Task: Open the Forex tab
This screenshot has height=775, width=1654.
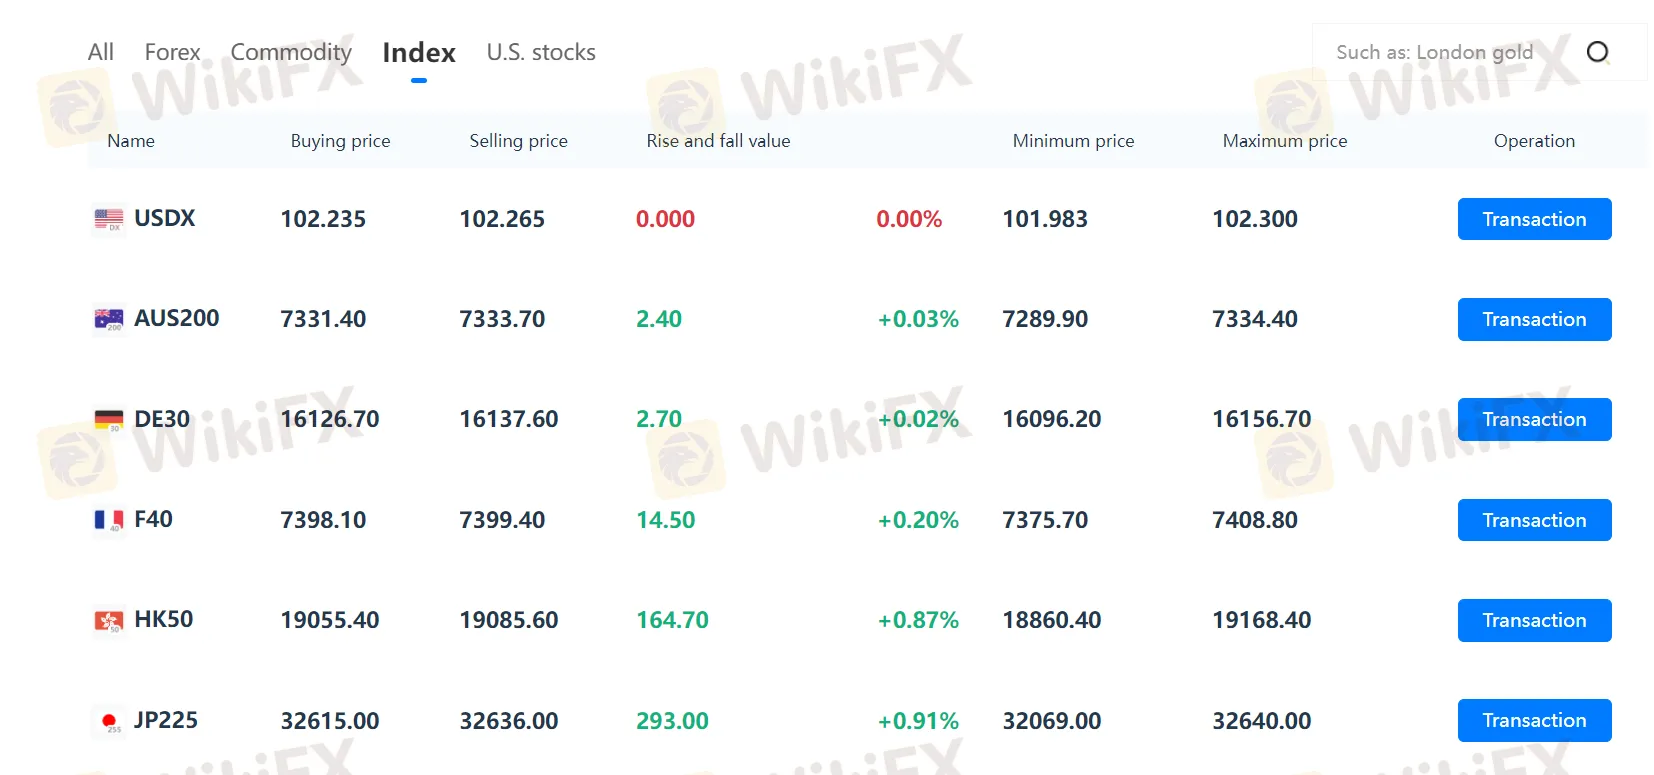Action: [172, 52]
